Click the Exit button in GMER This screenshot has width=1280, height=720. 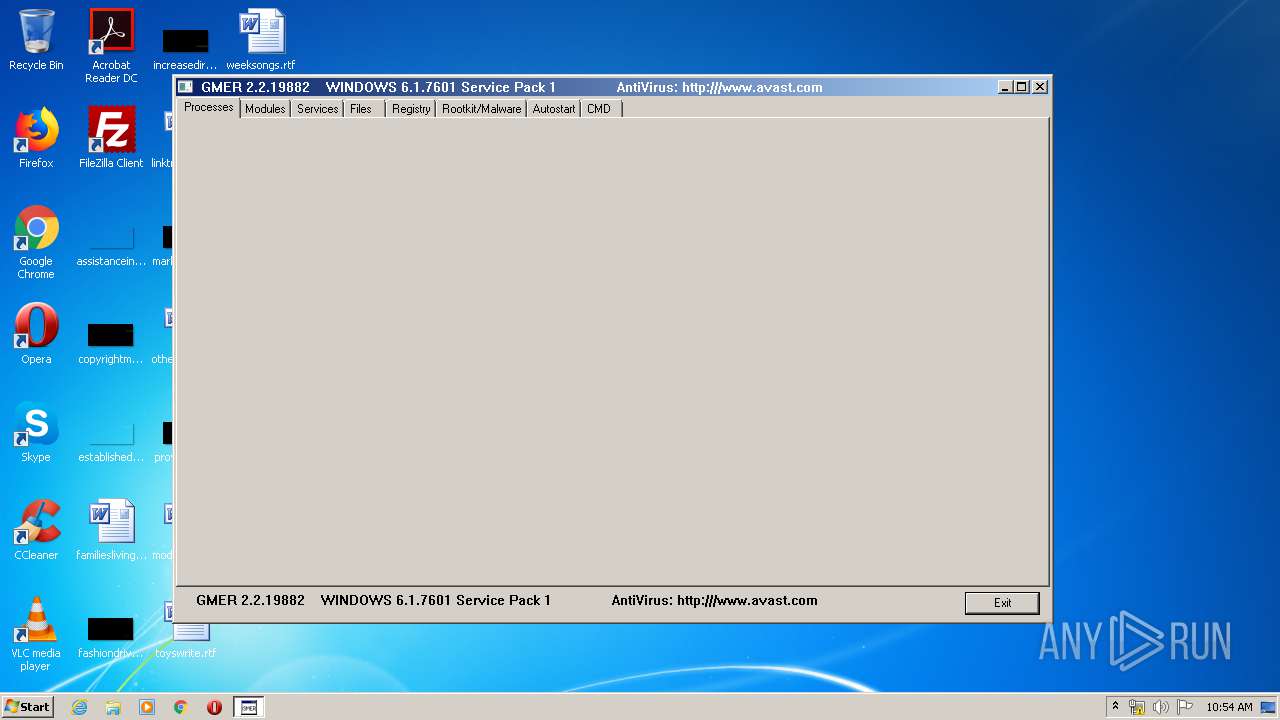pyautogui.click(x=1002, y=602)
